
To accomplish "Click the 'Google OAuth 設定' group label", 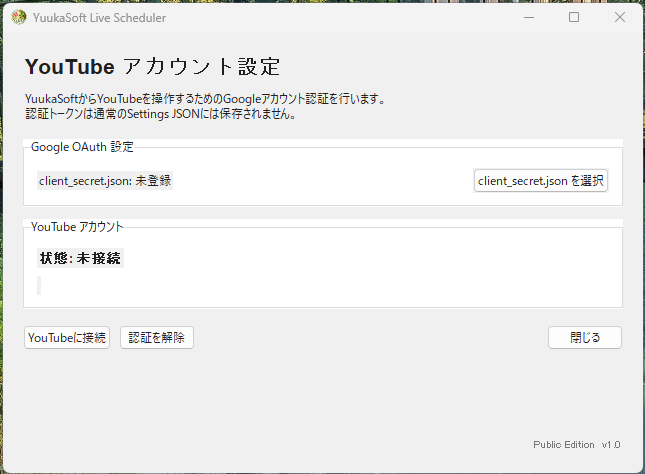I will pyautogui.click(x=82, y=147).
